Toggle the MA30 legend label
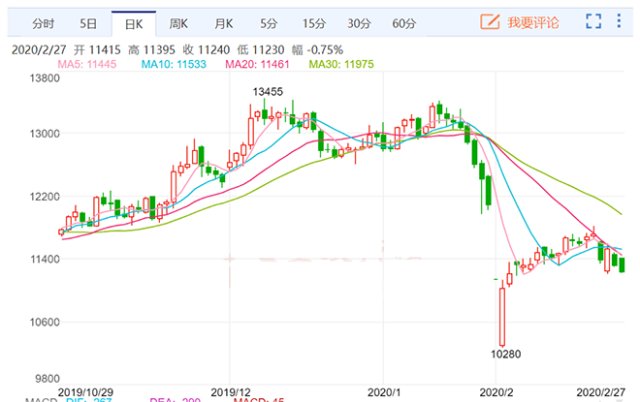The width and height of the screenshot is (640, 402). coord(341,64)
